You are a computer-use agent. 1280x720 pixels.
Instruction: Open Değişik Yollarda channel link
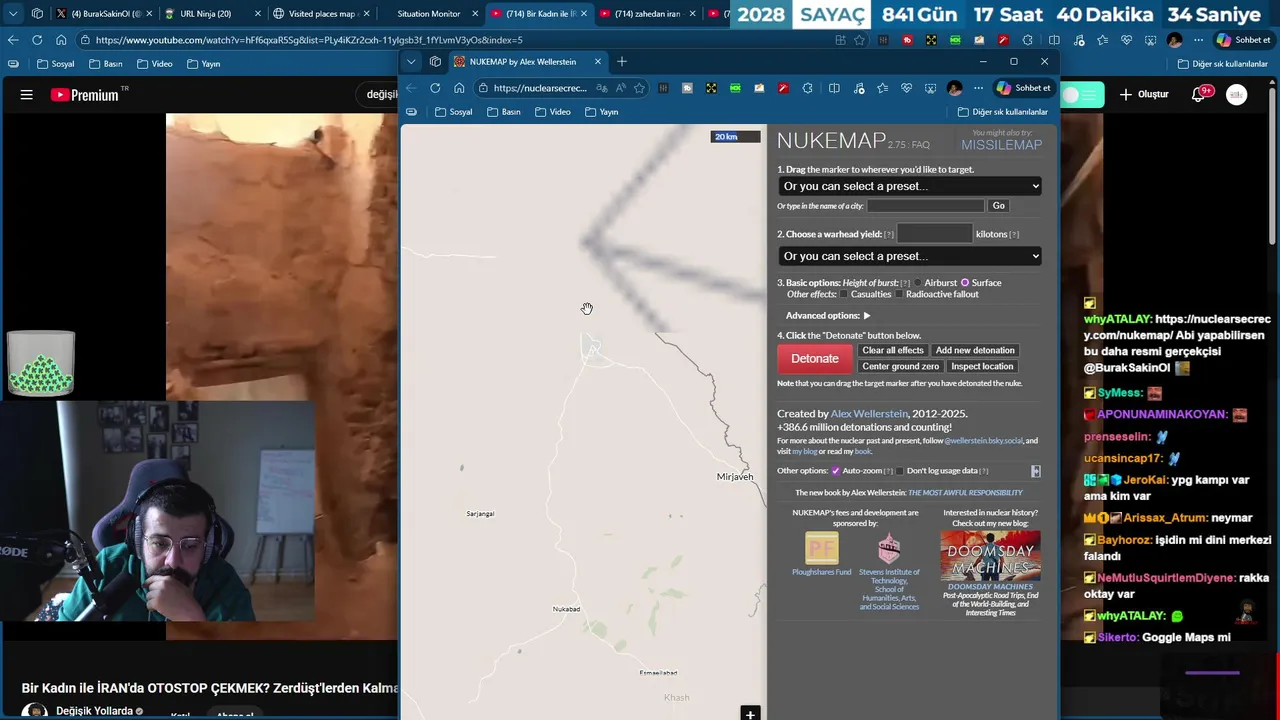tap(94, 711)
